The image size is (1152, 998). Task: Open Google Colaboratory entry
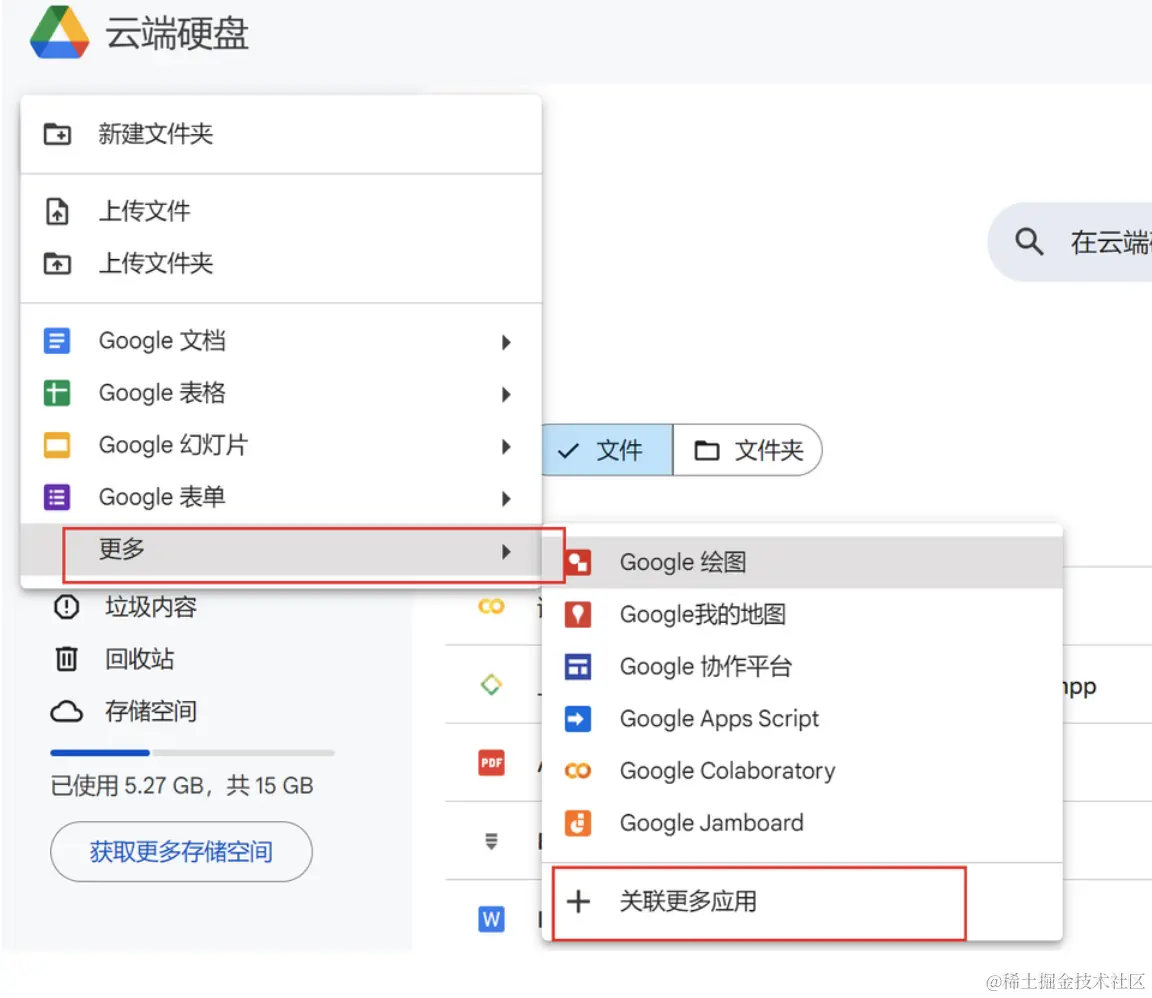click(x=802, y=771)
